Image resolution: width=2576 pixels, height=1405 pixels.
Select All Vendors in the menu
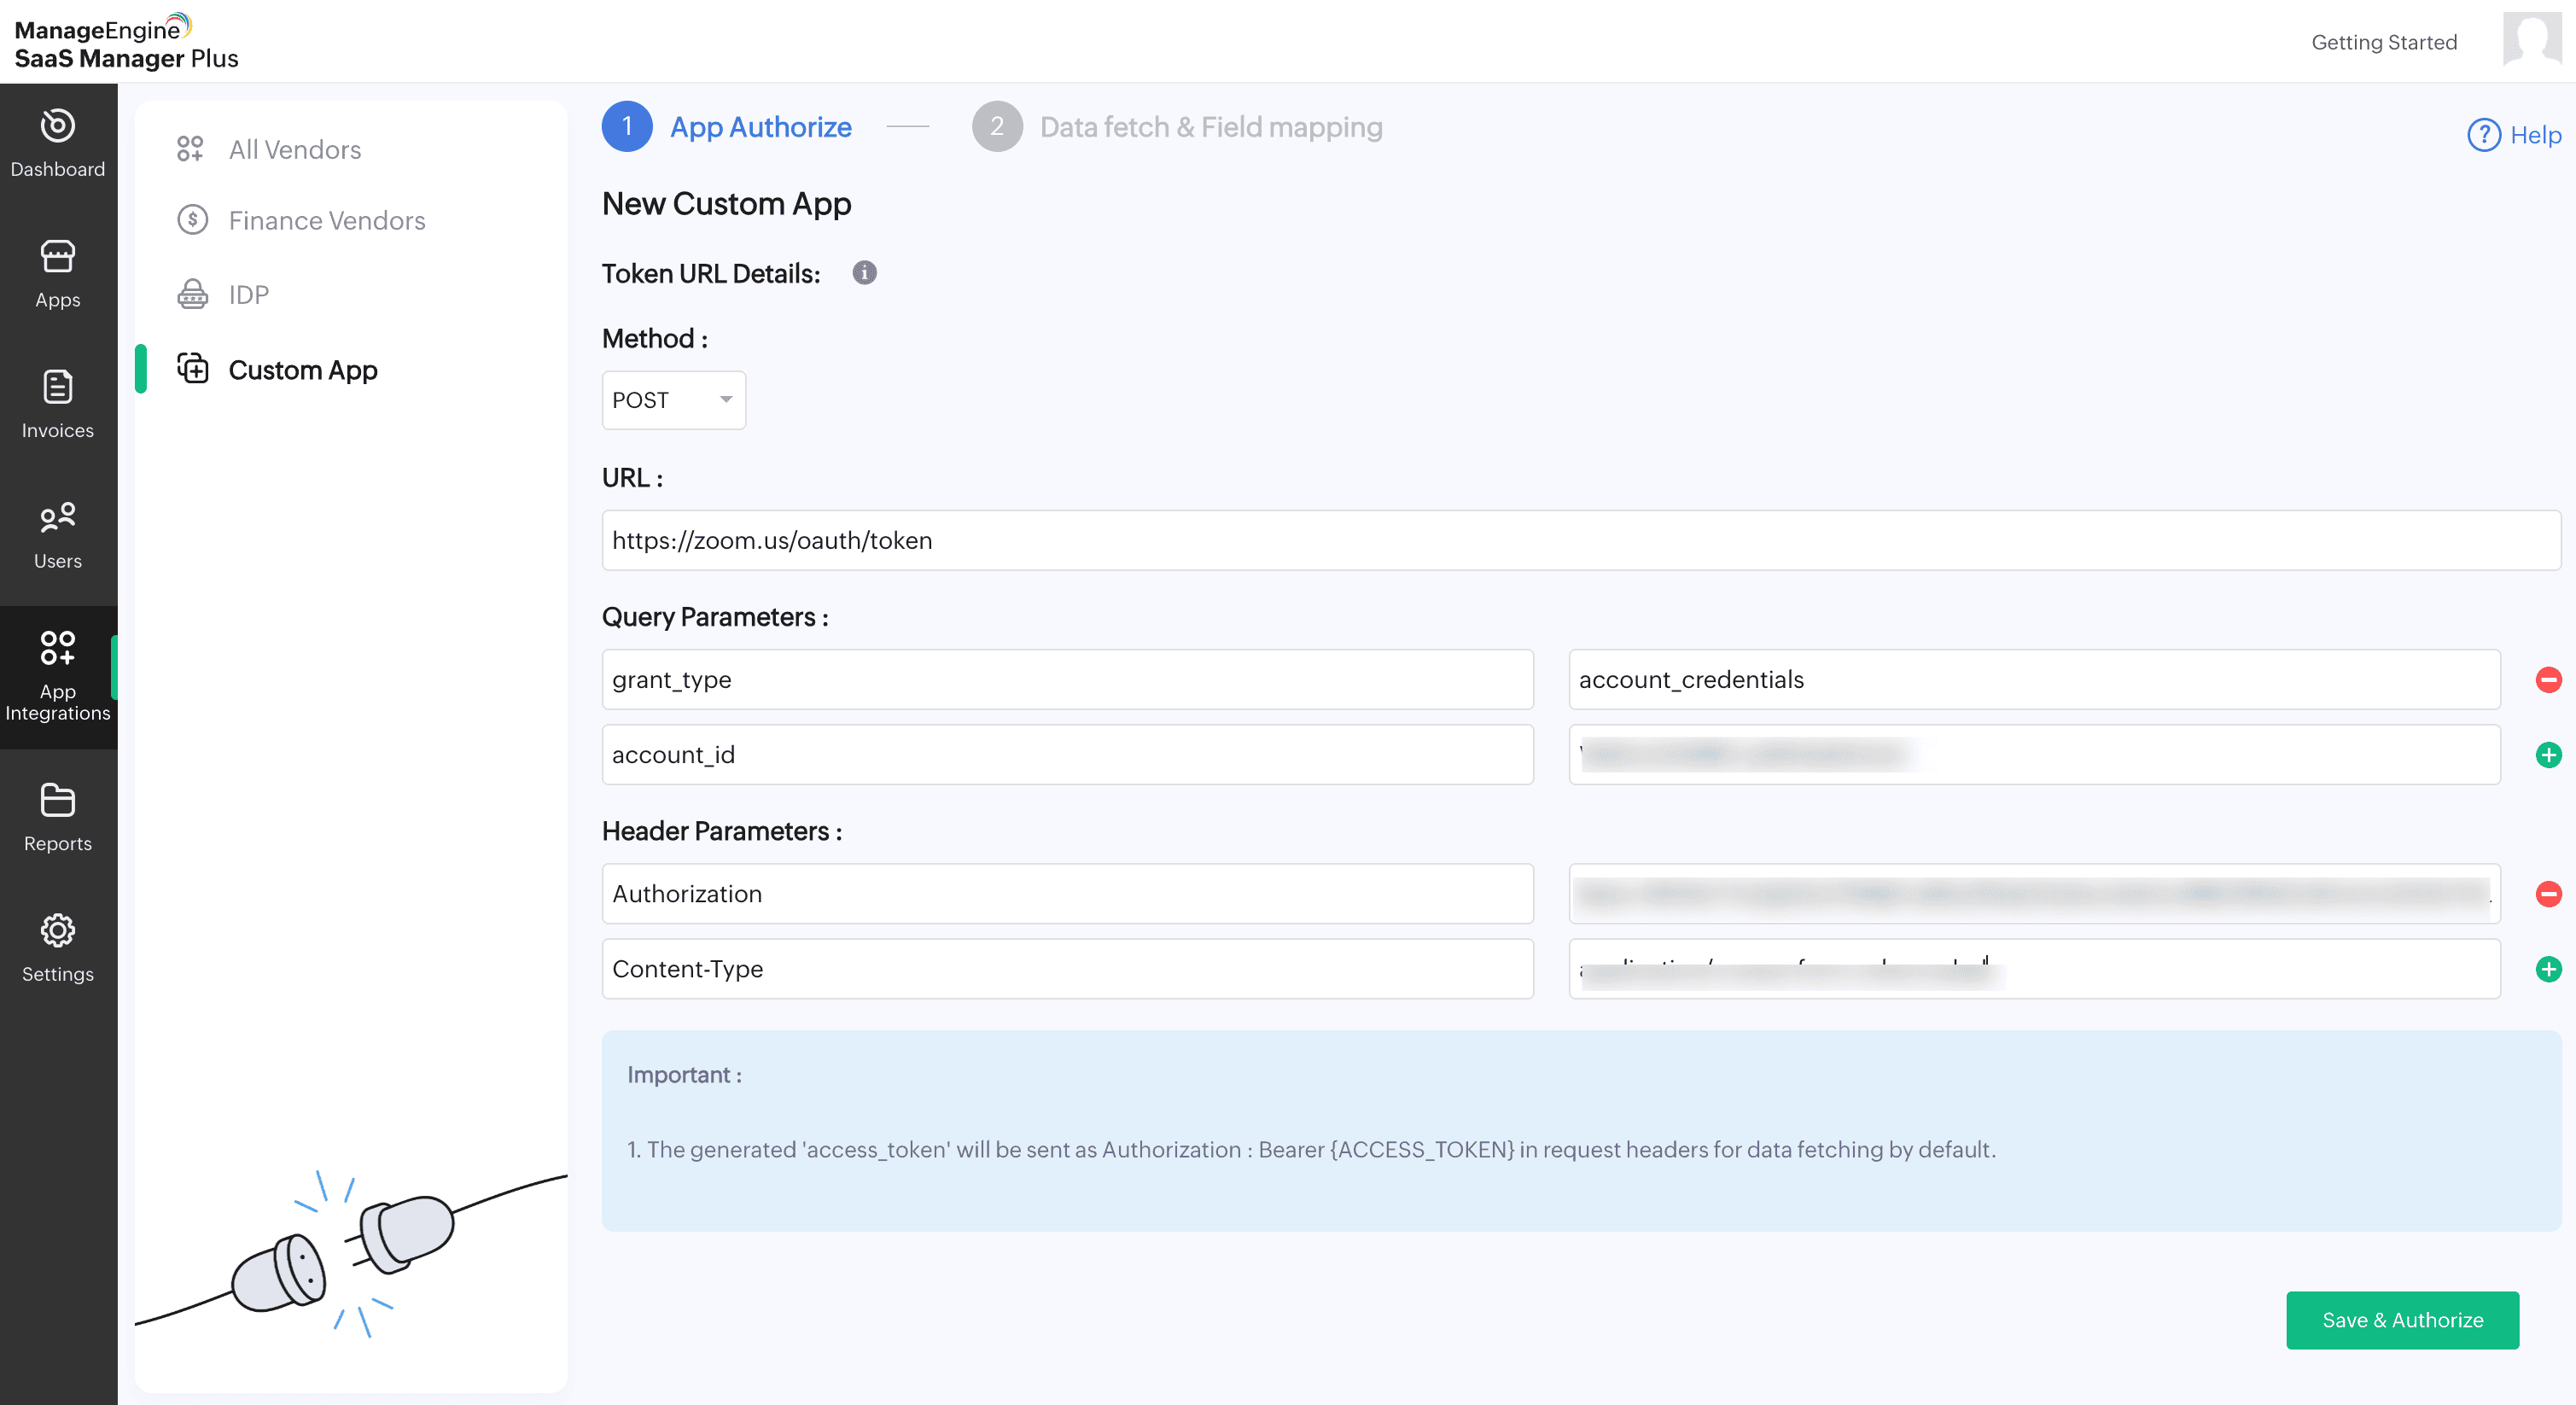(294, 150)
